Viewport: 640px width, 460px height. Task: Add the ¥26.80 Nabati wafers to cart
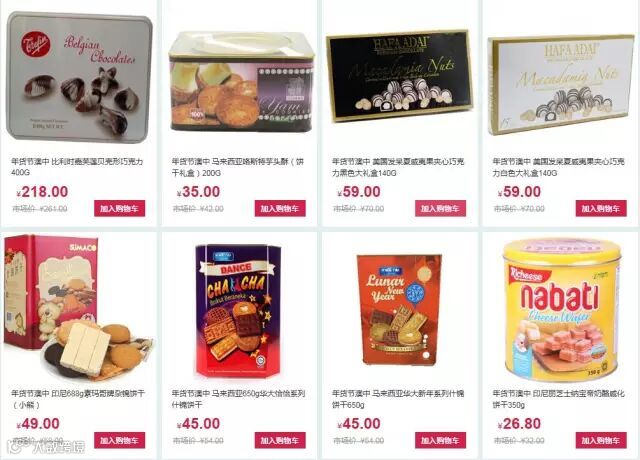(x=601, y=440)
